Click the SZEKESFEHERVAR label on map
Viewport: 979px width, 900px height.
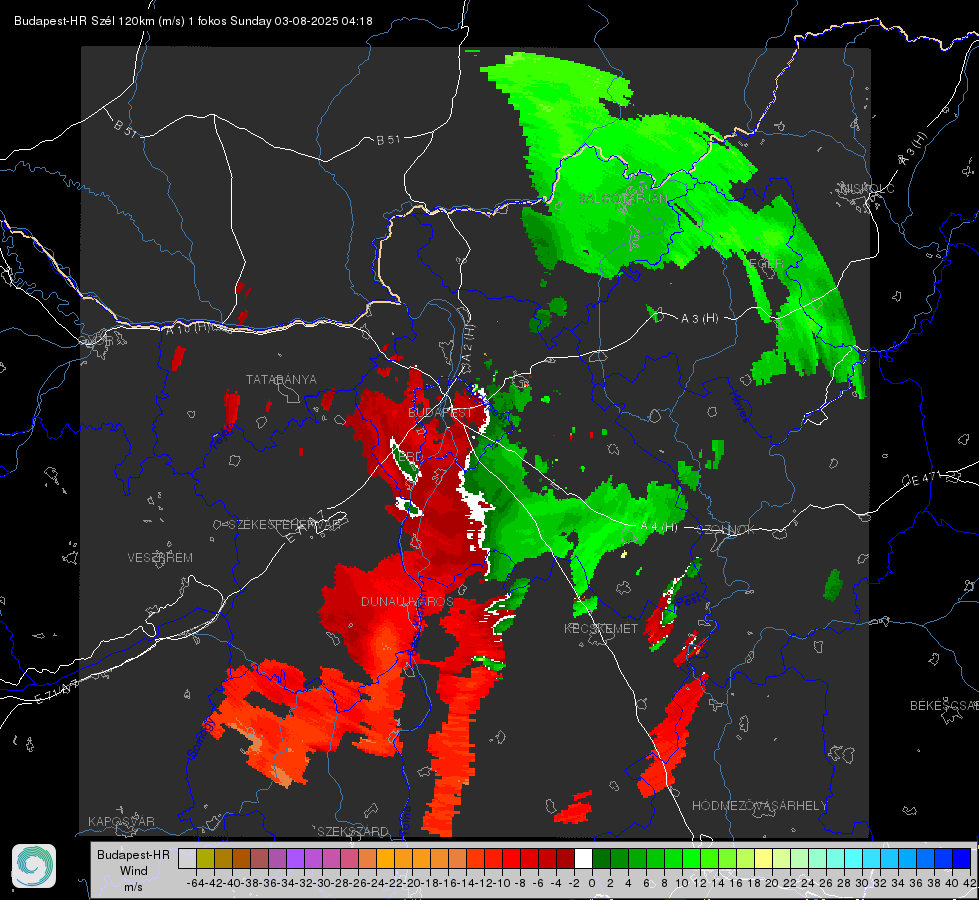(284, 525)
